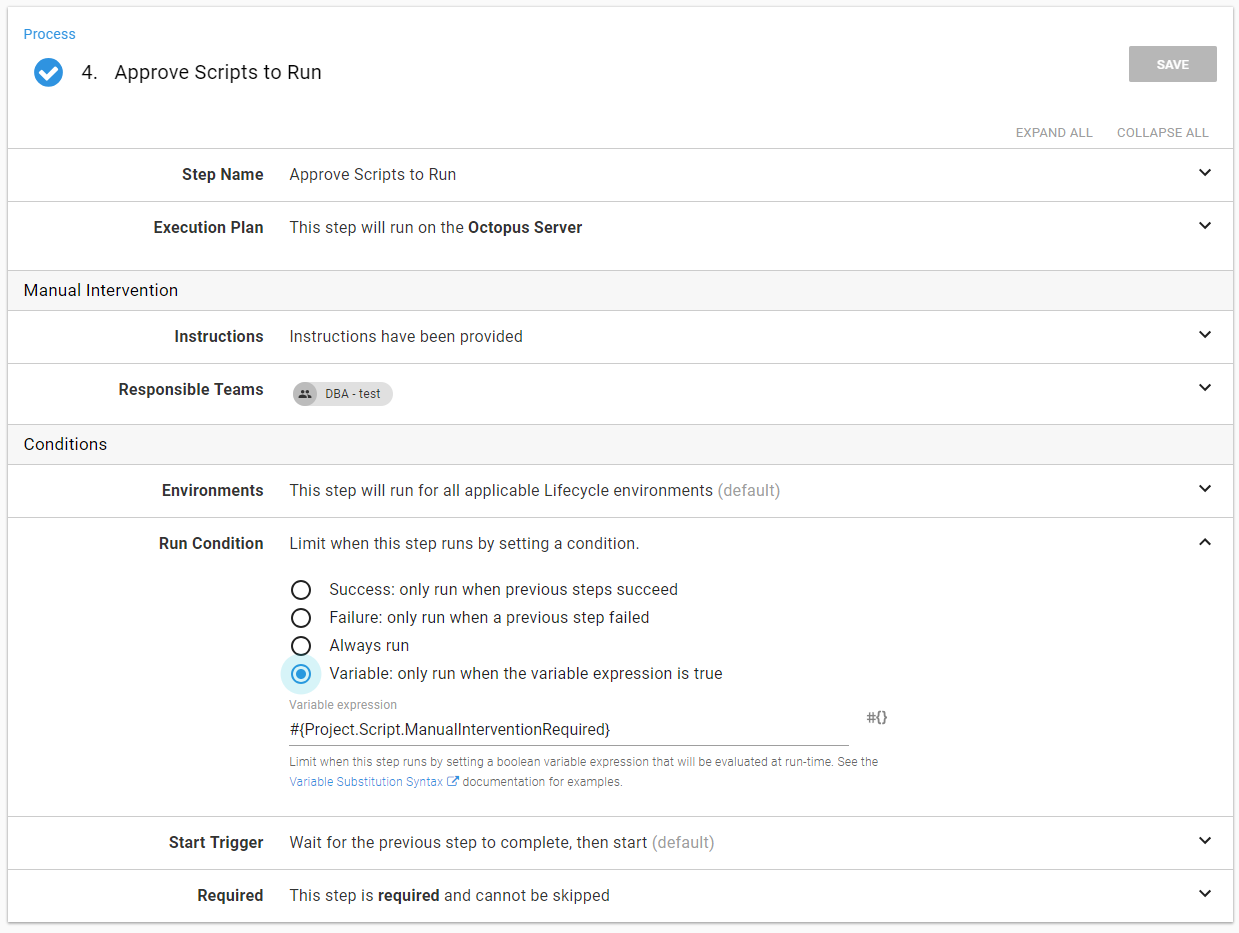The width and height of the screenshot is (1239, 933).
Task: Expand the Start Trigger section
Action: pyautogui.click(x=1205, y=841)
